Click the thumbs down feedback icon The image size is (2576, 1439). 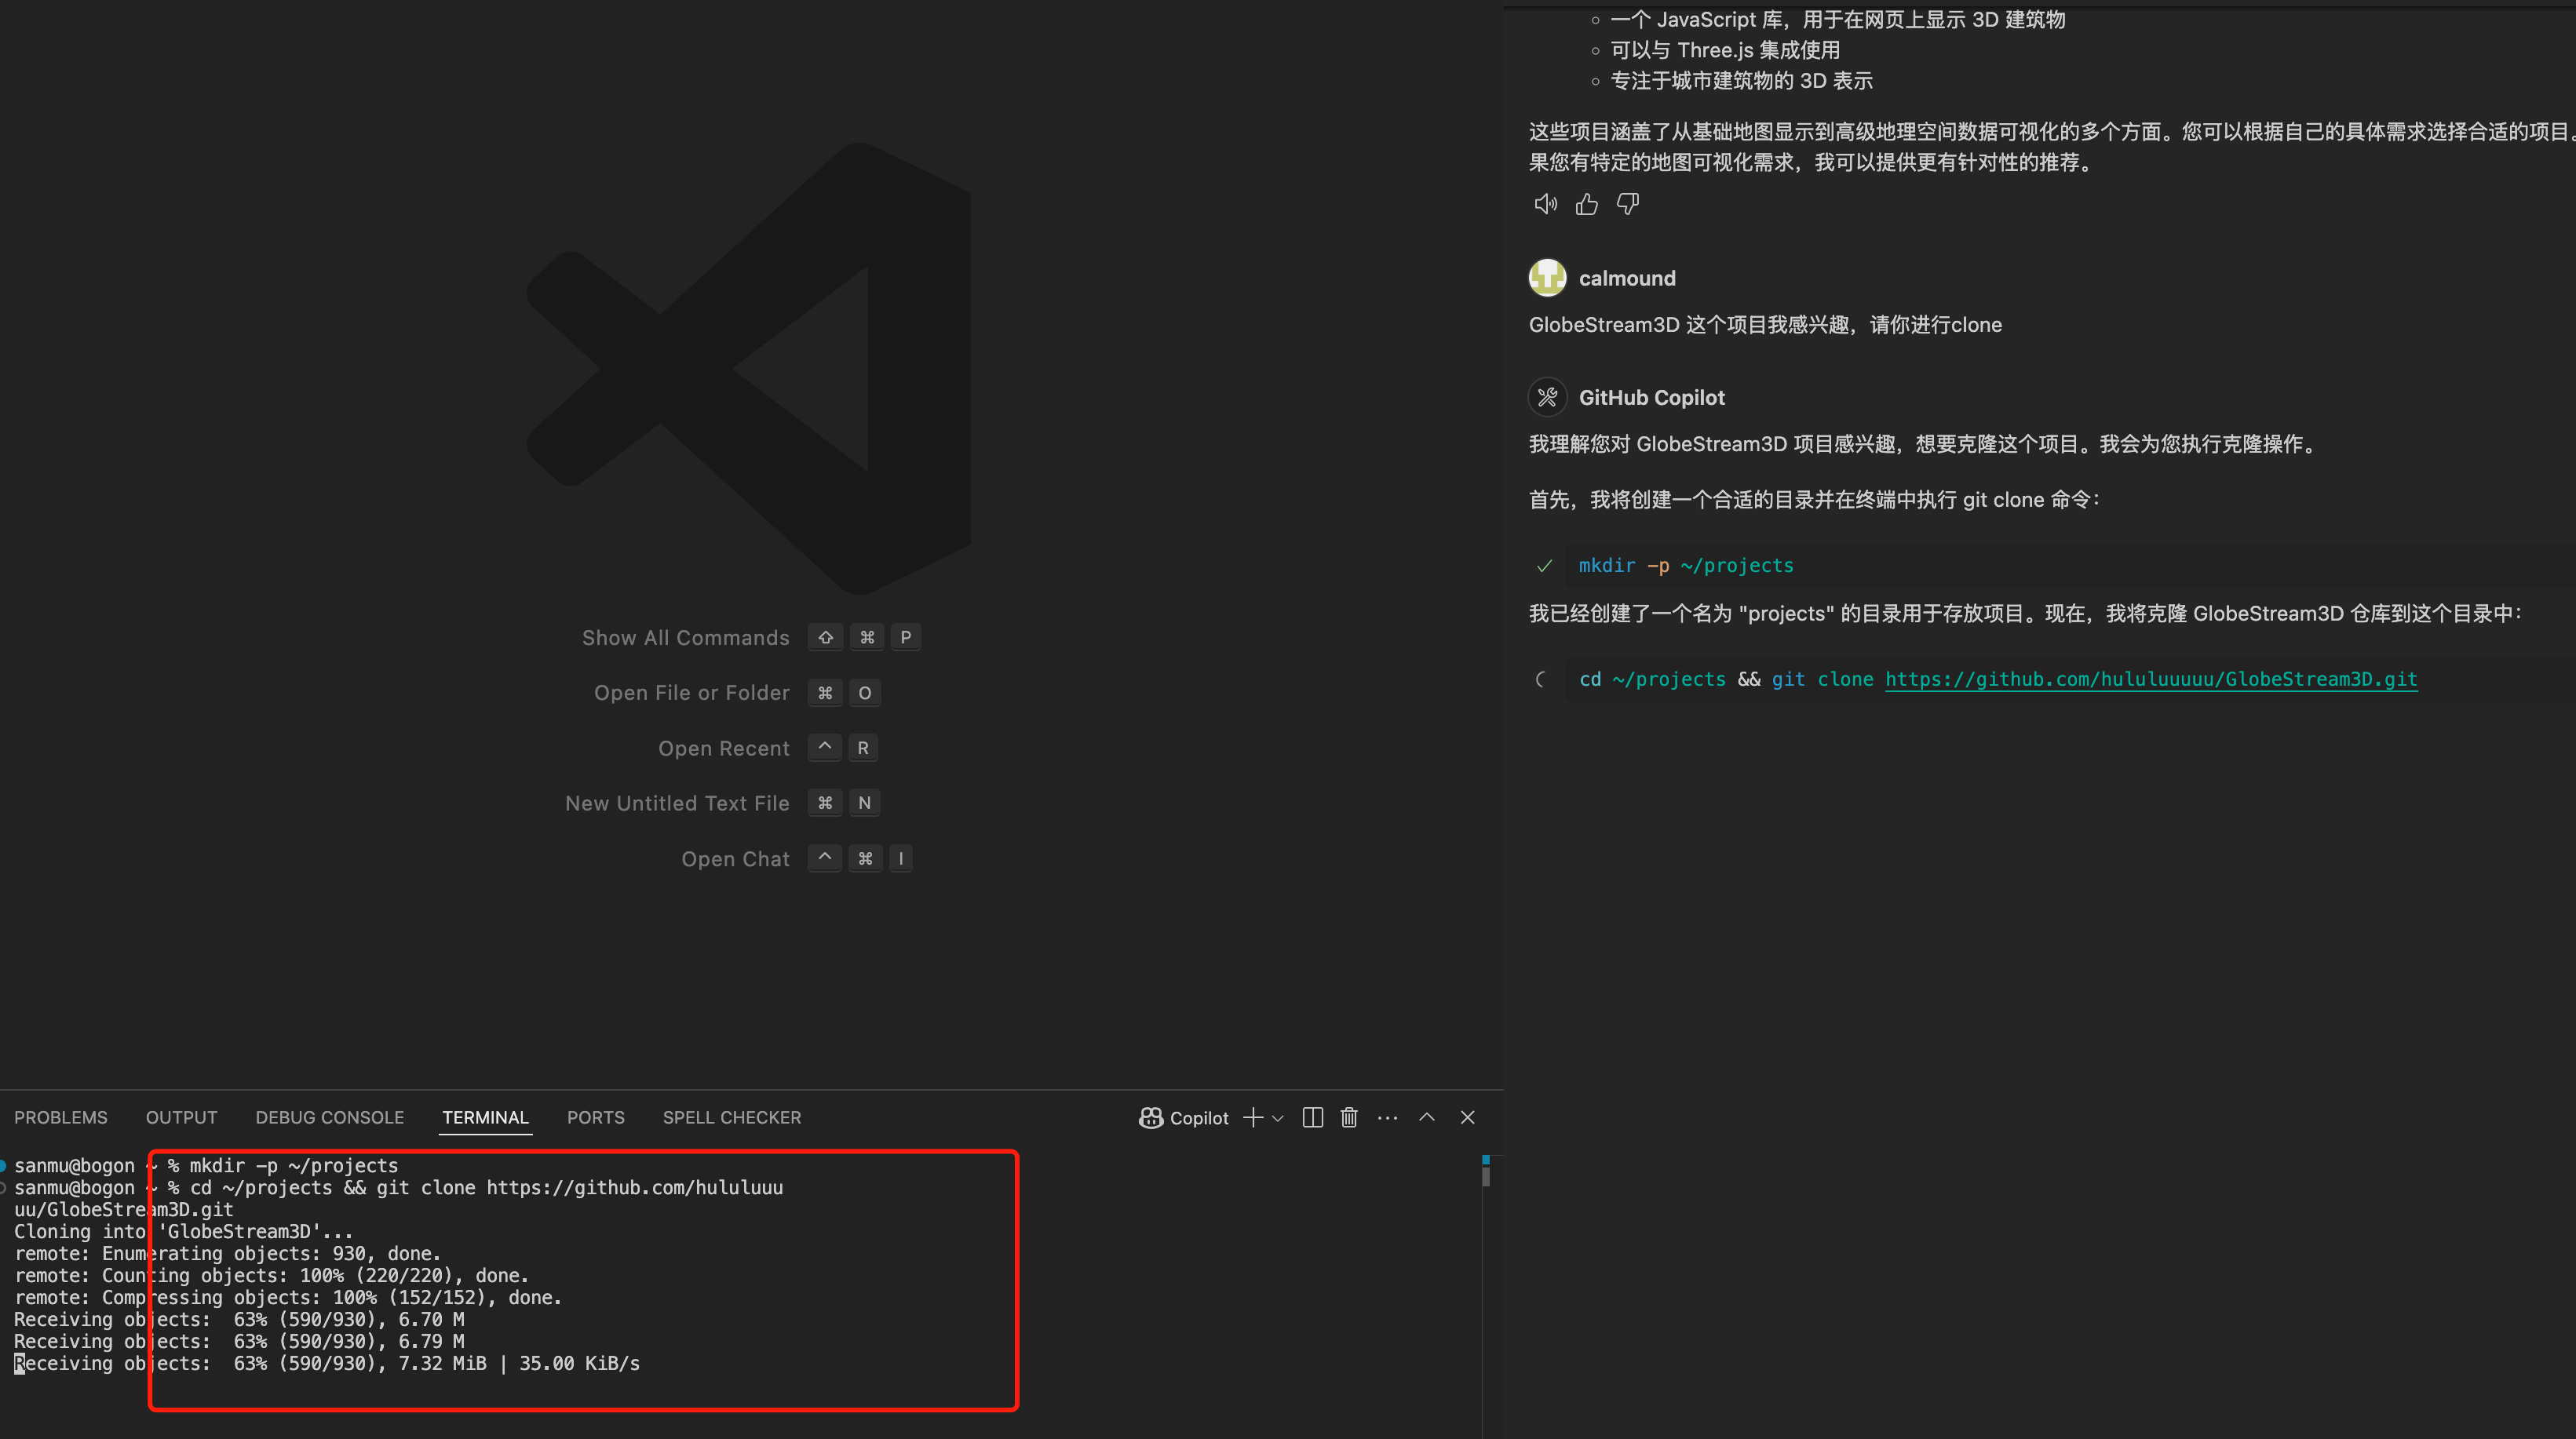[x=1627, y=204]
